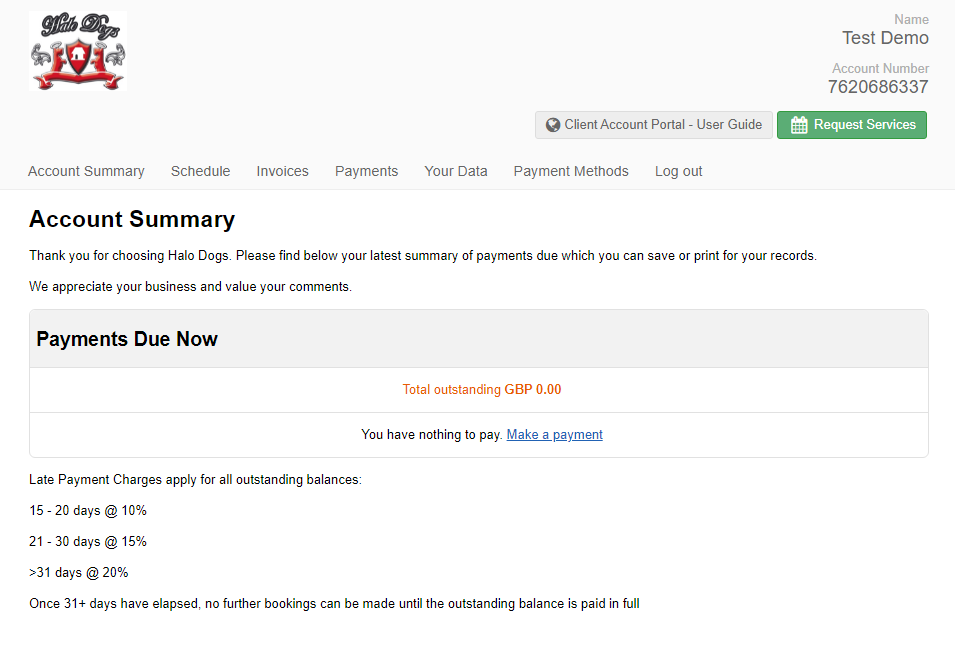This screenshot has width=955, height=660.
Task: Click 'Thank you for choosing Halo Dogs' paragraph
Action: click(x=423, y=256)
